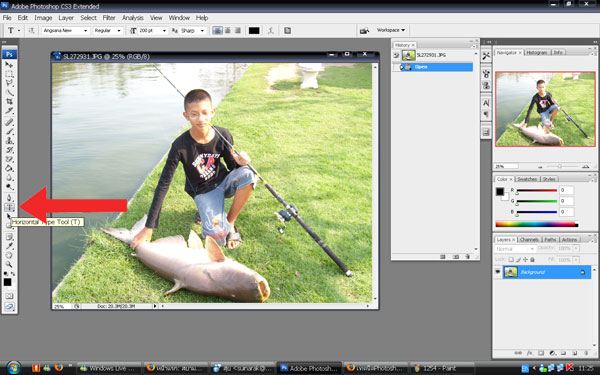The height and width of the screenshot is (375, 600).
Task: Center-align the text
Action: (x=228, y=30)
